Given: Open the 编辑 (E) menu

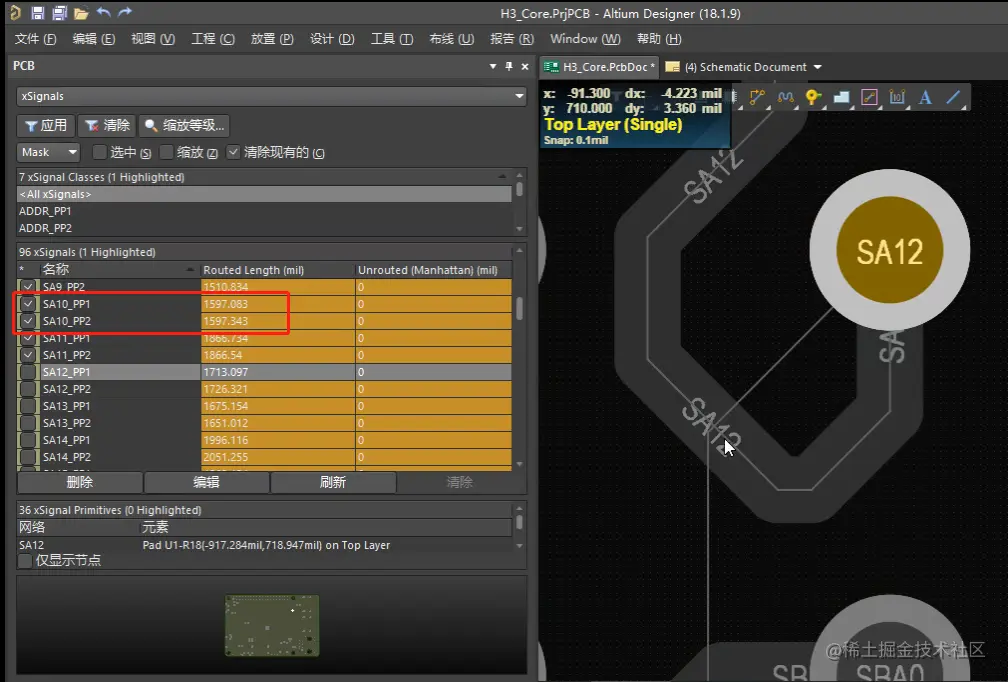Looking at the screenshot, I should click(94, 39).
